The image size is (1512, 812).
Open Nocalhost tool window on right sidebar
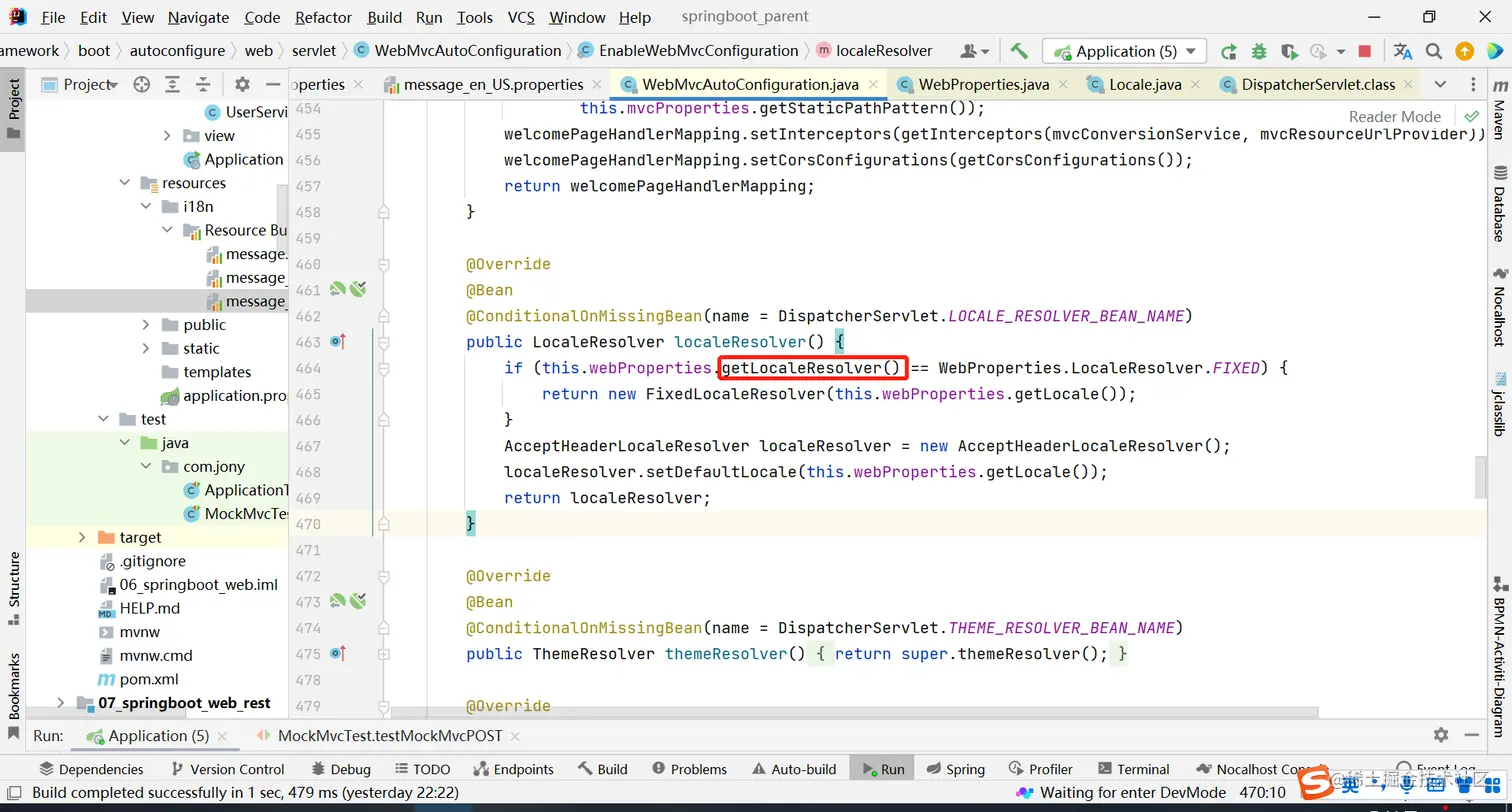click(x=1499, y=307)
